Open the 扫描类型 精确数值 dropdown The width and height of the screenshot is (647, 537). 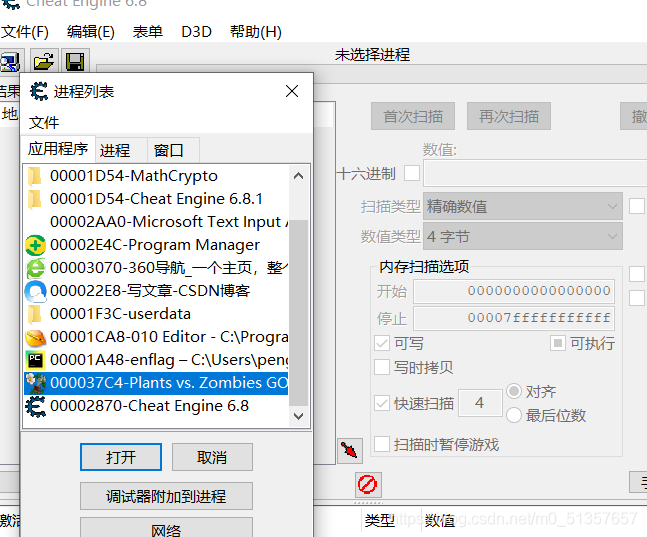coord(523,206)
